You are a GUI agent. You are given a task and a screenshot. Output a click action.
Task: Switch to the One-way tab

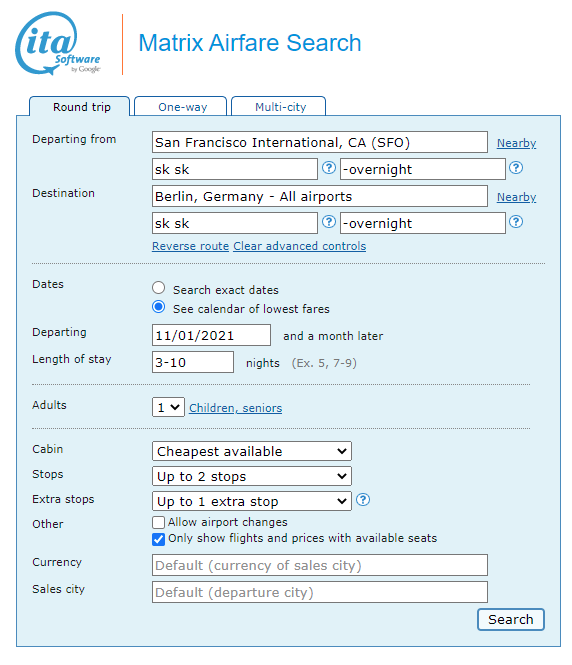tap(181, 106)
